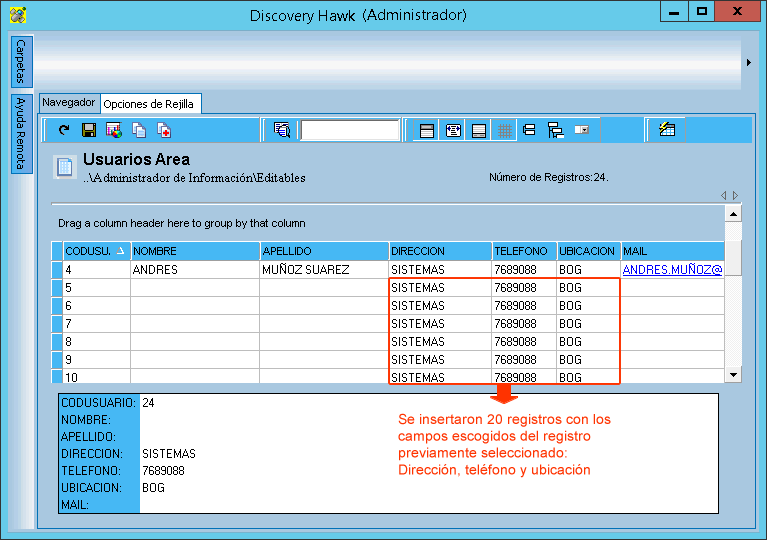Open the Carpetas side tab
Image resolution: width=767 pixels, height=540 pixels.
click(22, 62)
